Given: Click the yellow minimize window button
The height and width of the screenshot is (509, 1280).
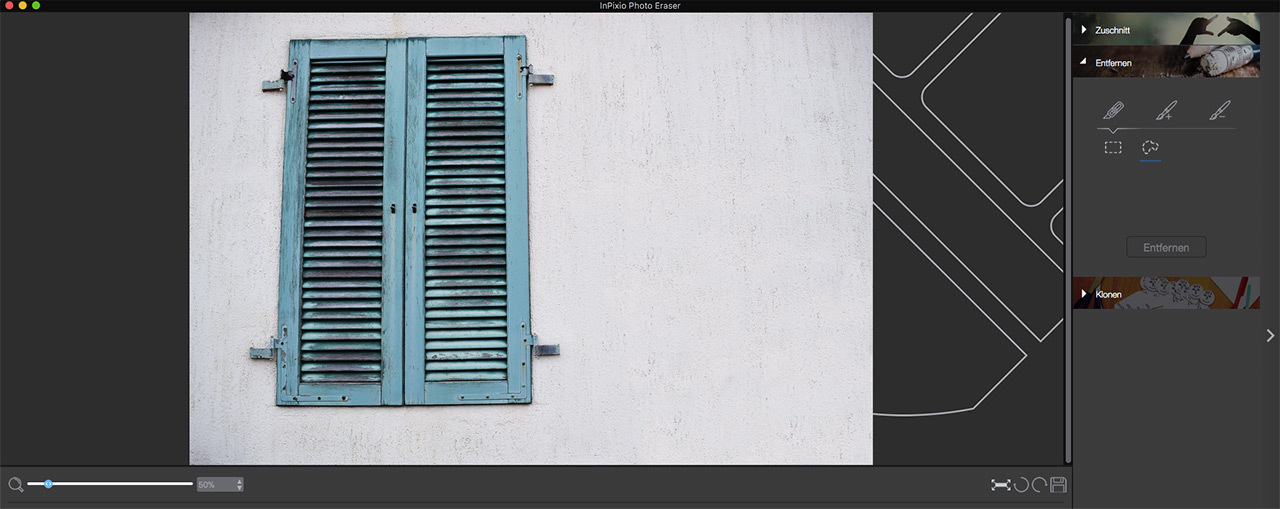Looking at the screenshot, I should click(x=23, y=6).
